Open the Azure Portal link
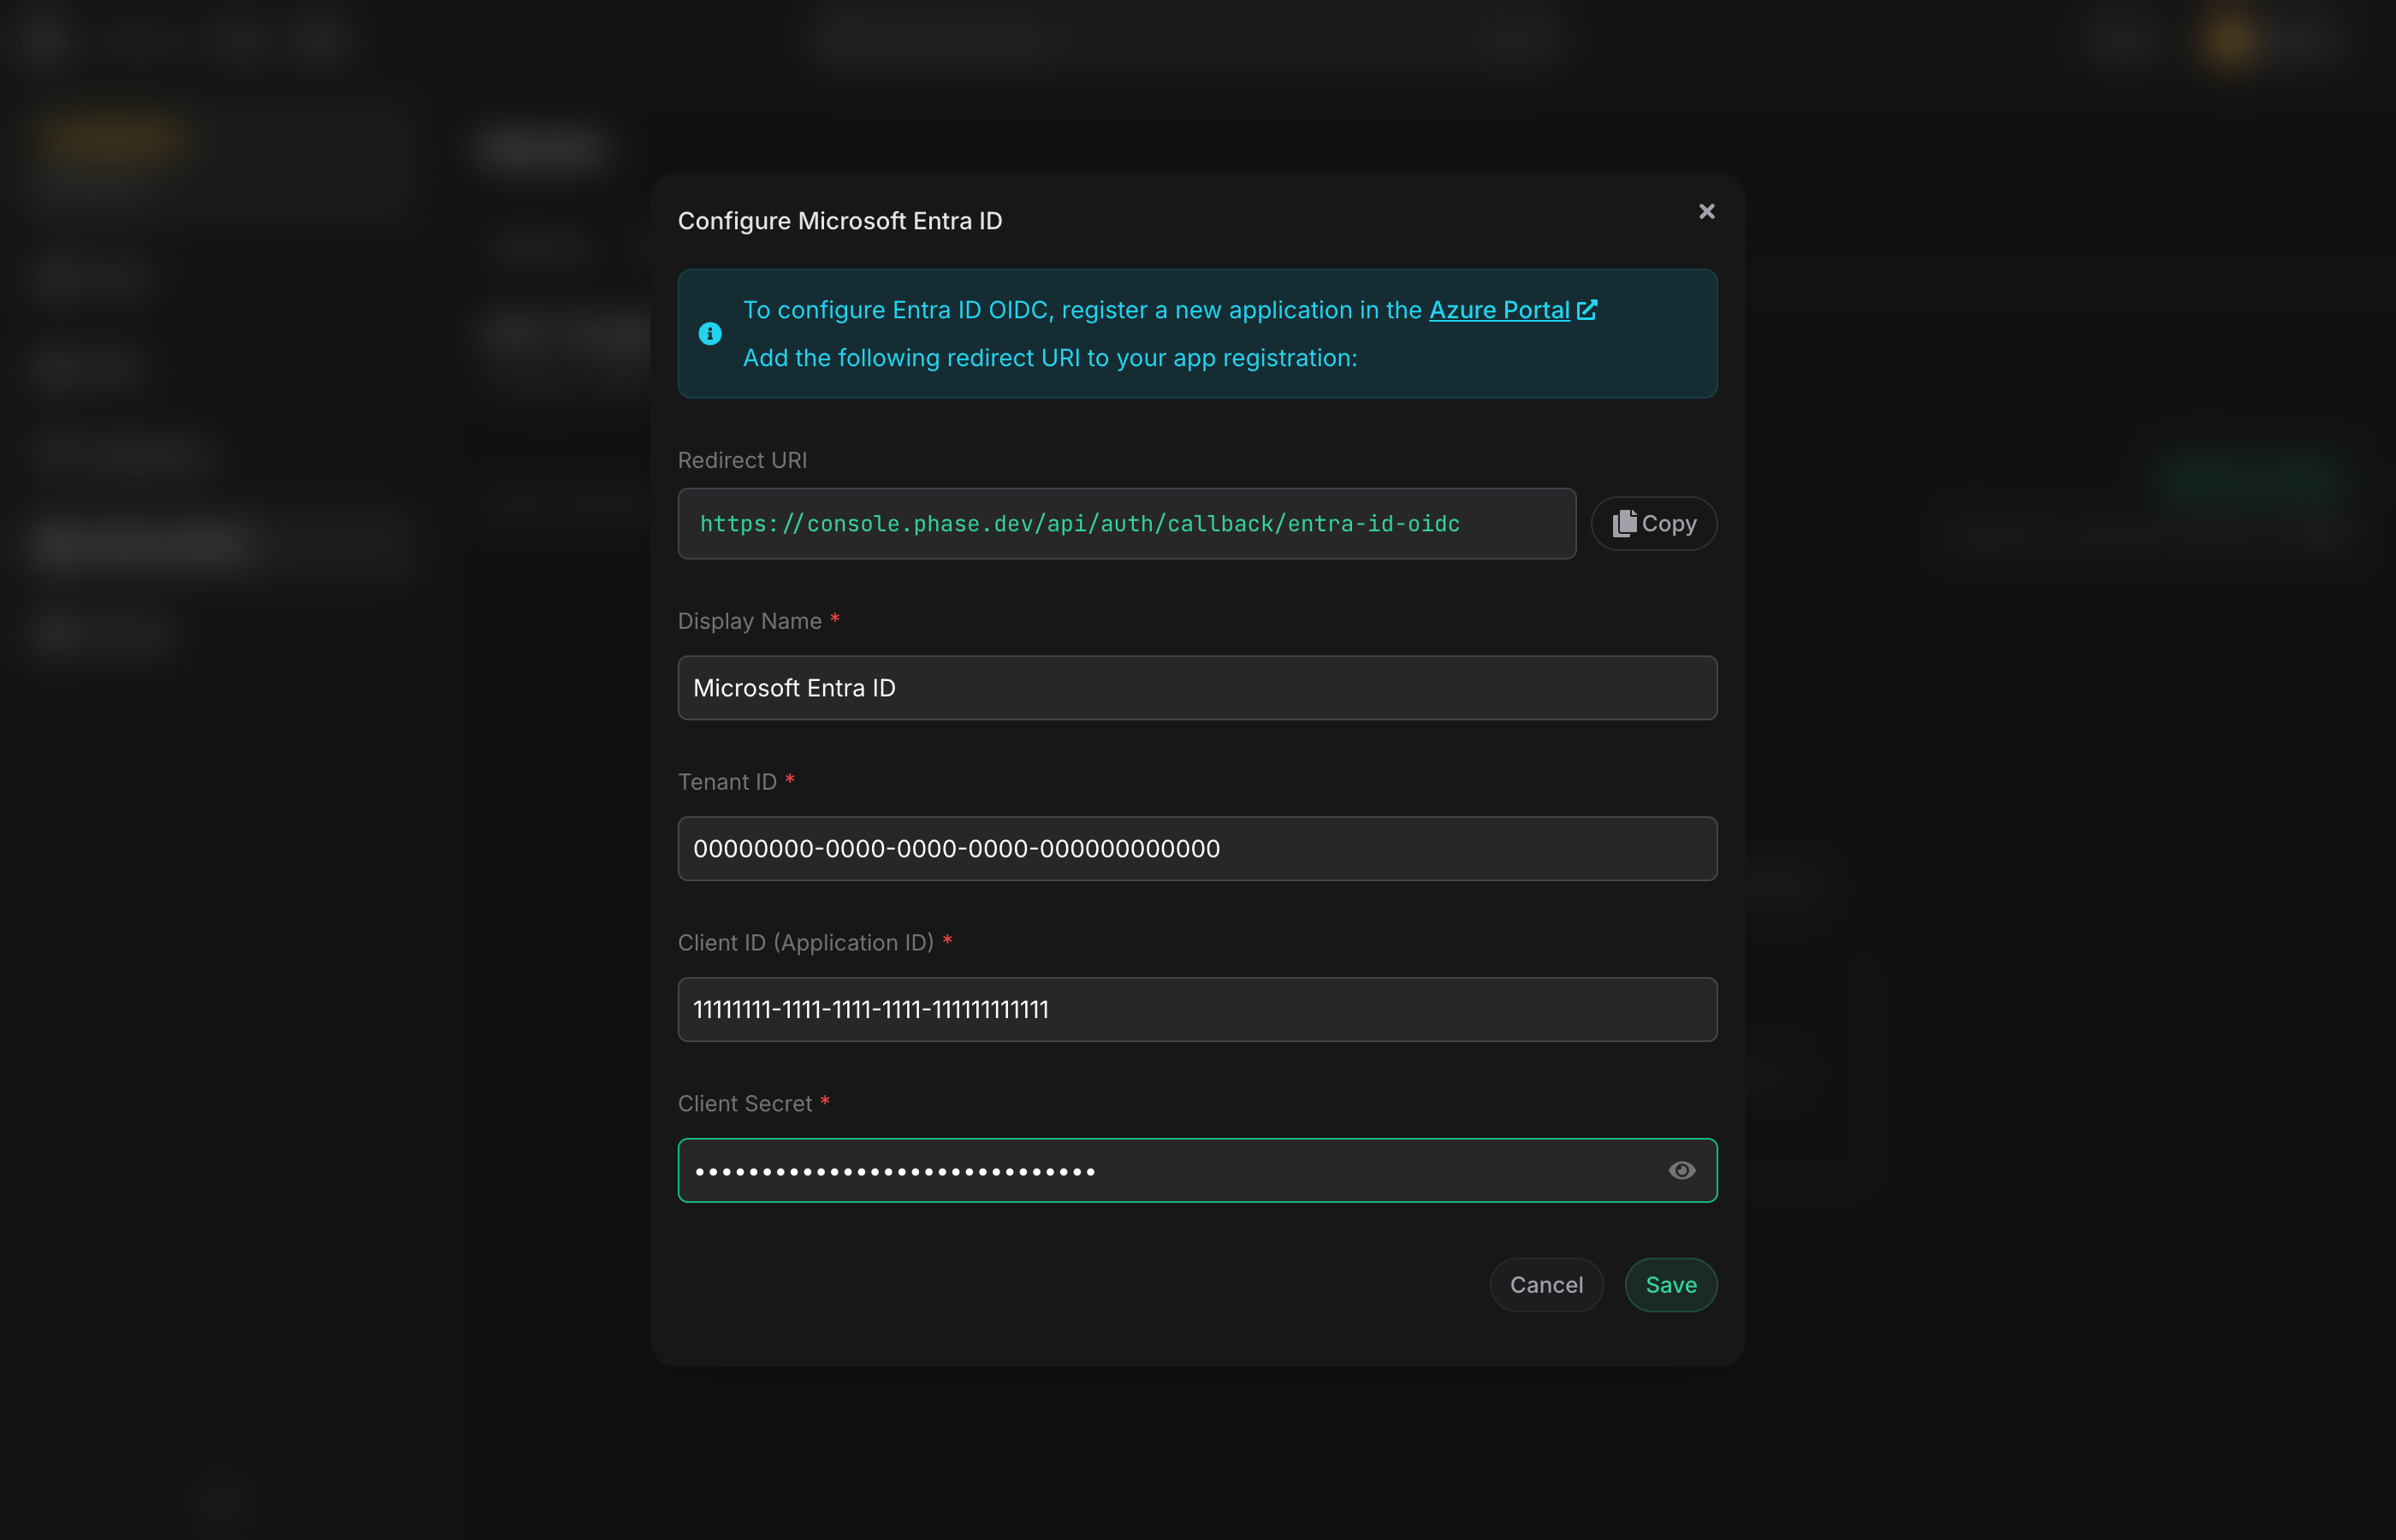2396x1540 pixels. (x=1498, y=309)
